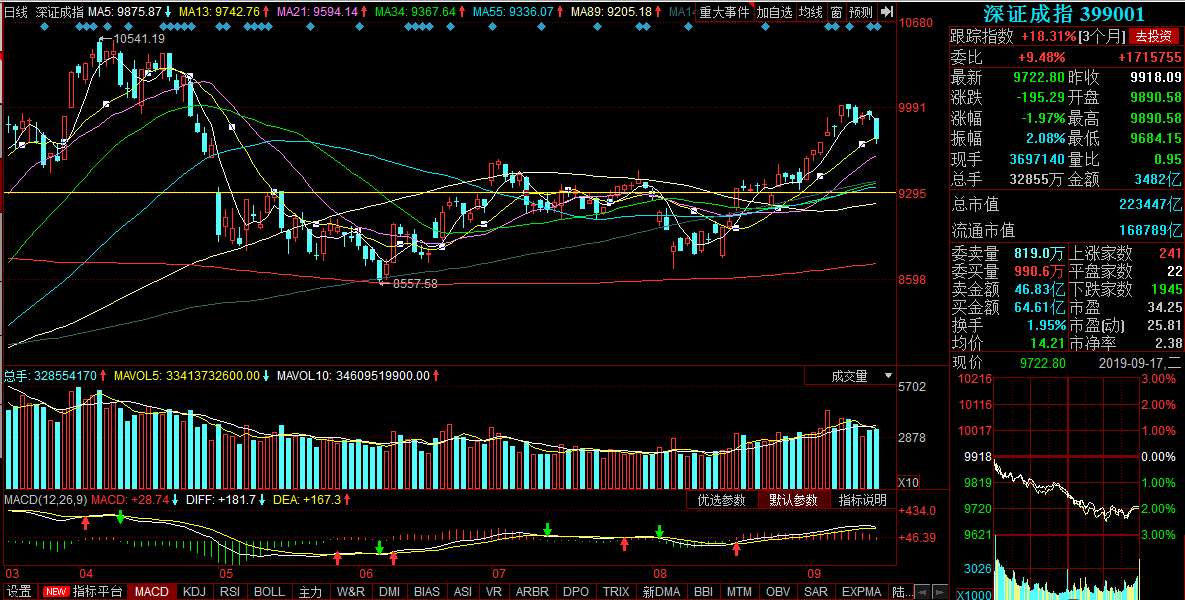Screen dimensions: 1185x600
Task: Select 默认参数 for MACD
Action: [794, 500]
